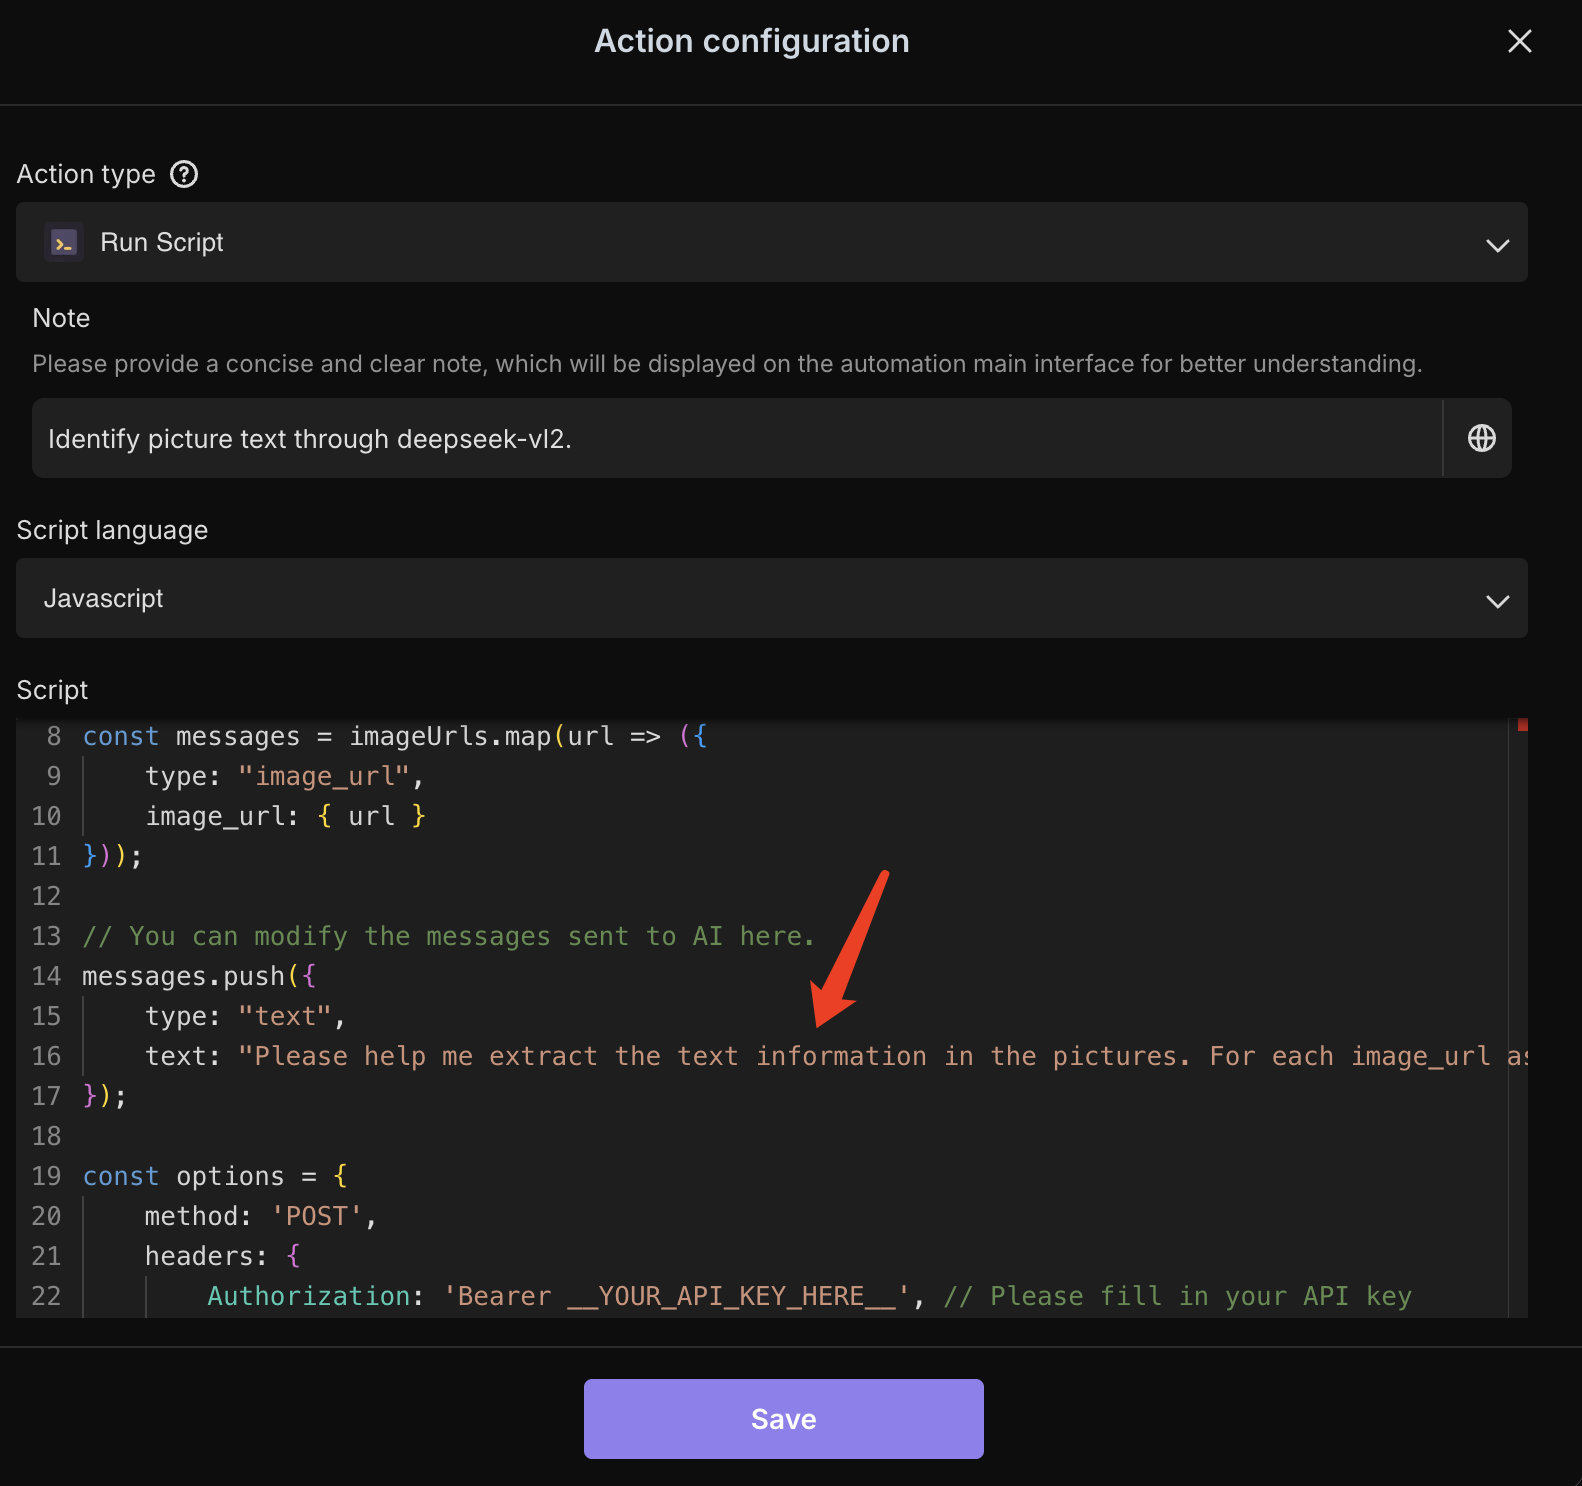Click line number 18 in the editor gutter
This screenshot has width=1582, height=1486.
coord(46,1136)
